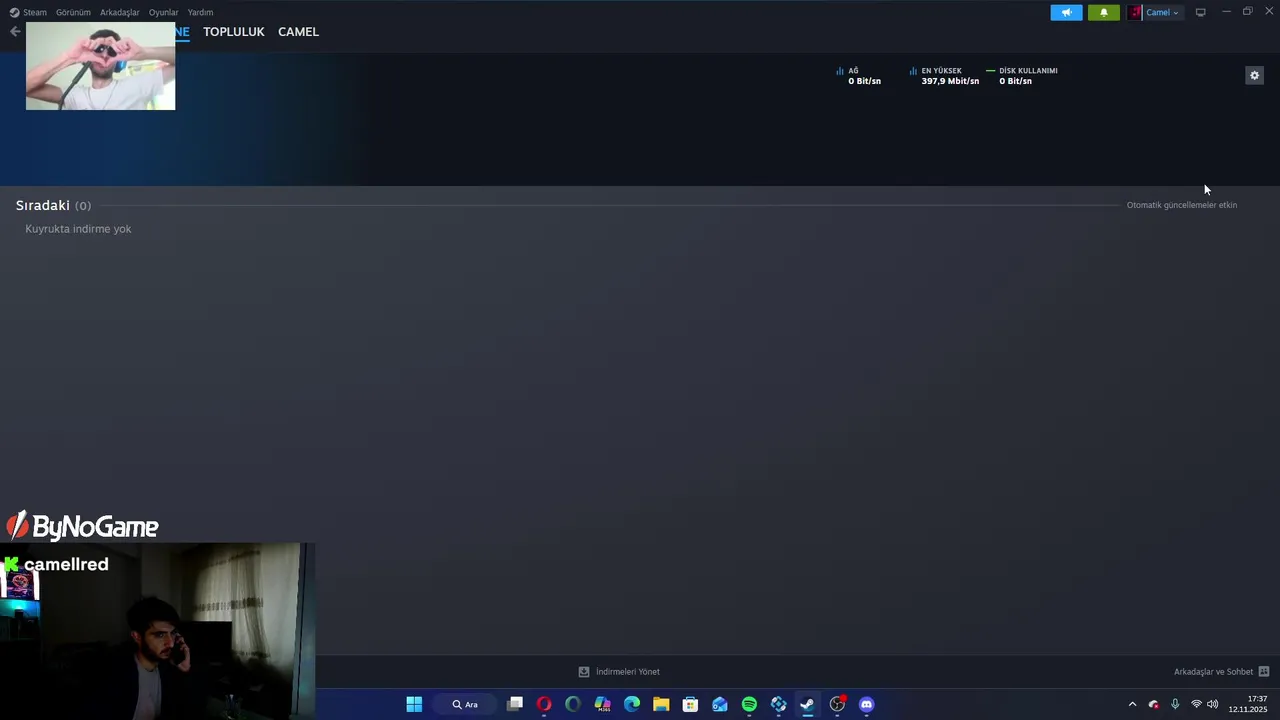The width and height of the screenshot is (1280, 720).
Task: Open the Windows Start menu
Action: [x=414, y=704]
